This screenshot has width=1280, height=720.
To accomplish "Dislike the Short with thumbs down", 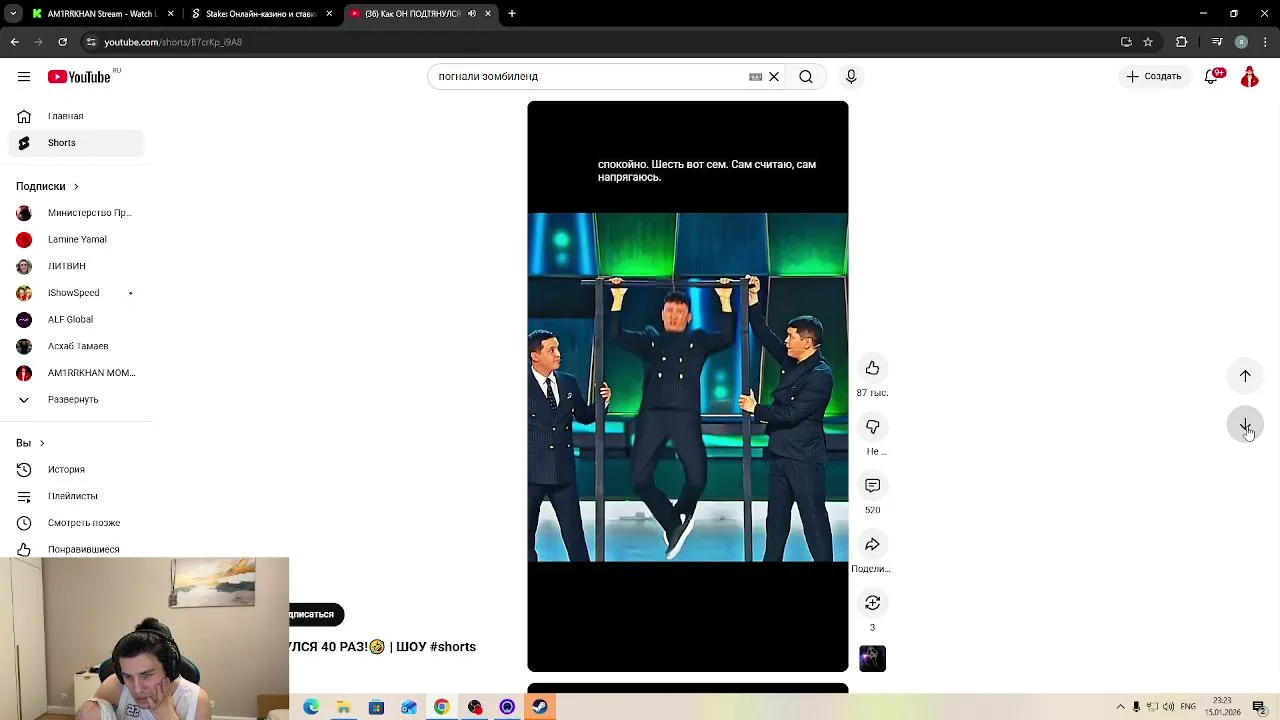I will click(873, 427).
